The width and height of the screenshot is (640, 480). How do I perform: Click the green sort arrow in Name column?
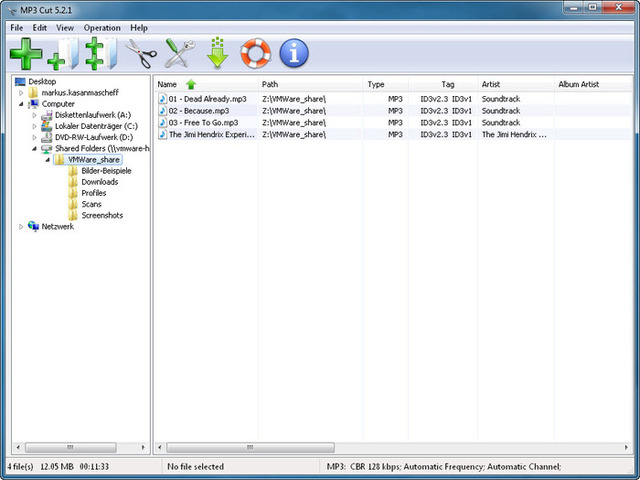(x=191, y=84)
